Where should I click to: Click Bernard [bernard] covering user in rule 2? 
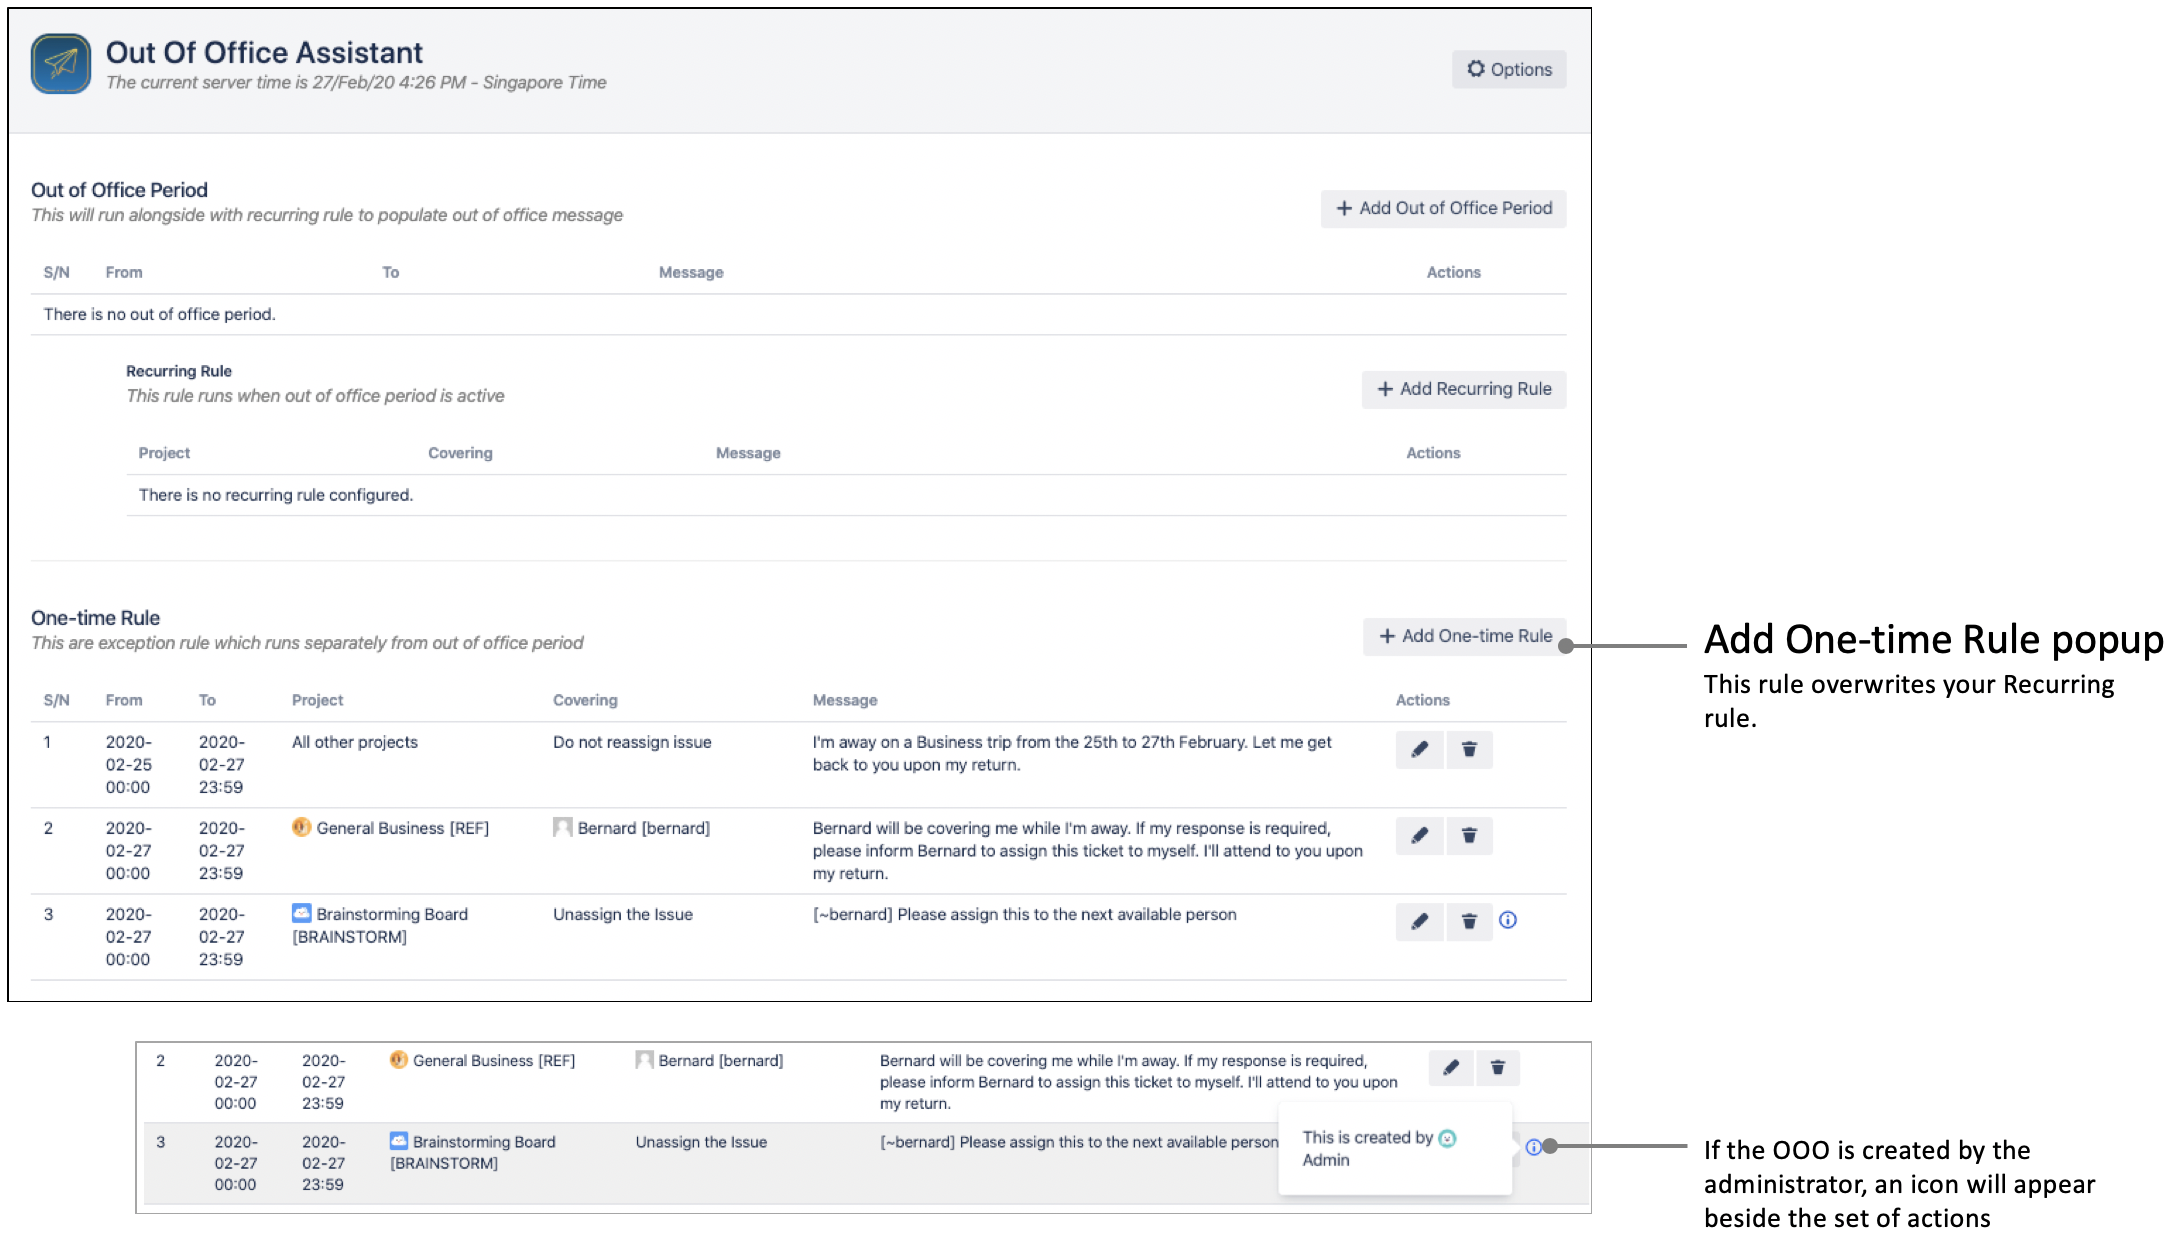(642, 829)
